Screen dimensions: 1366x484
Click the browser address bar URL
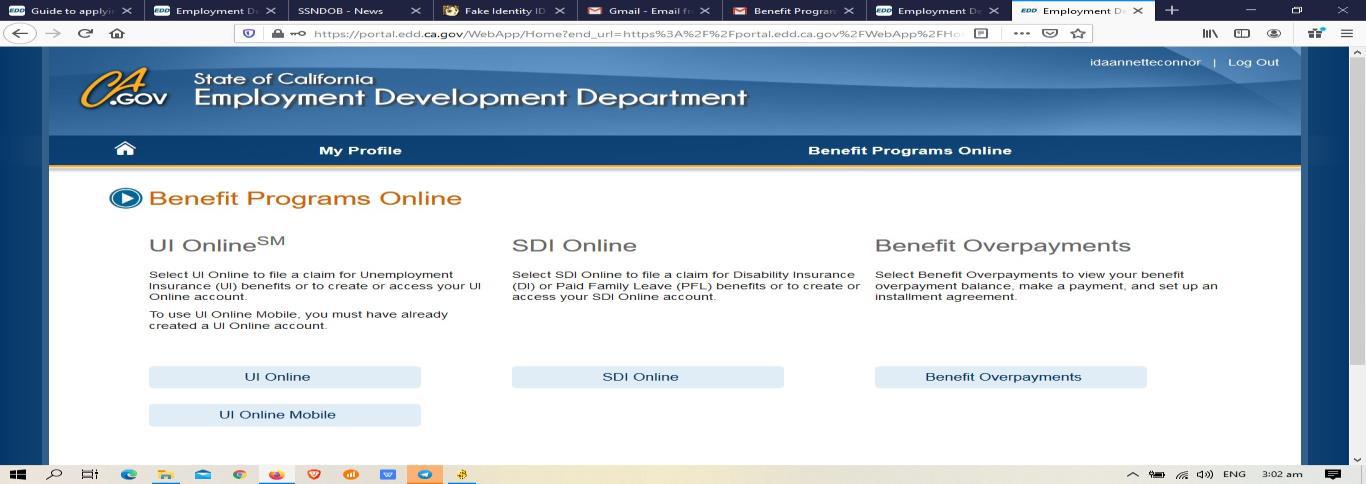(x=639, y=33)
